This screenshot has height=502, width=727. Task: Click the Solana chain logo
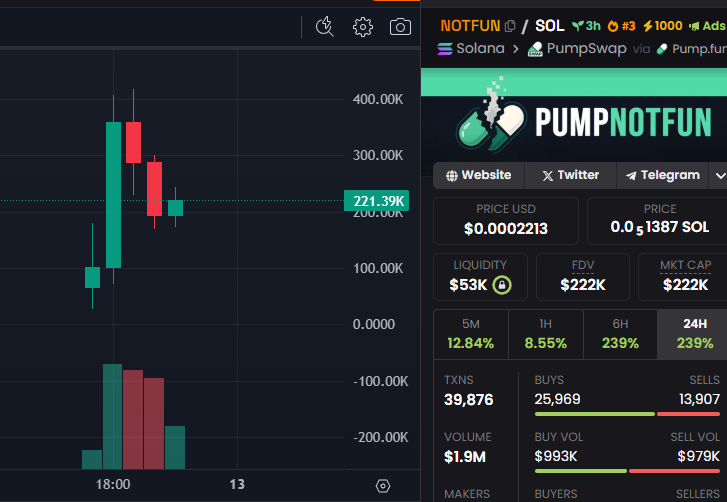pyautogui.click(x=445, y=49)
